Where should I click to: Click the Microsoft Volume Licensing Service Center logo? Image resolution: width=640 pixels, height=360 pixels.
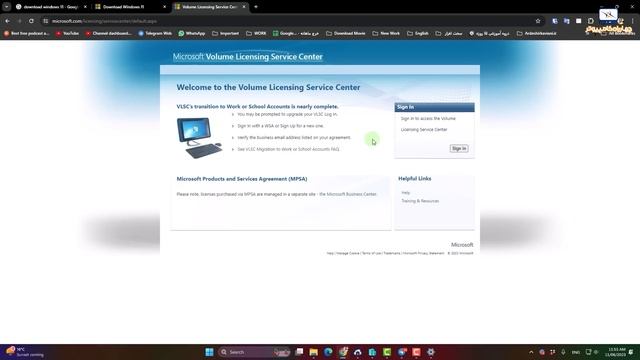coord(248,57)
